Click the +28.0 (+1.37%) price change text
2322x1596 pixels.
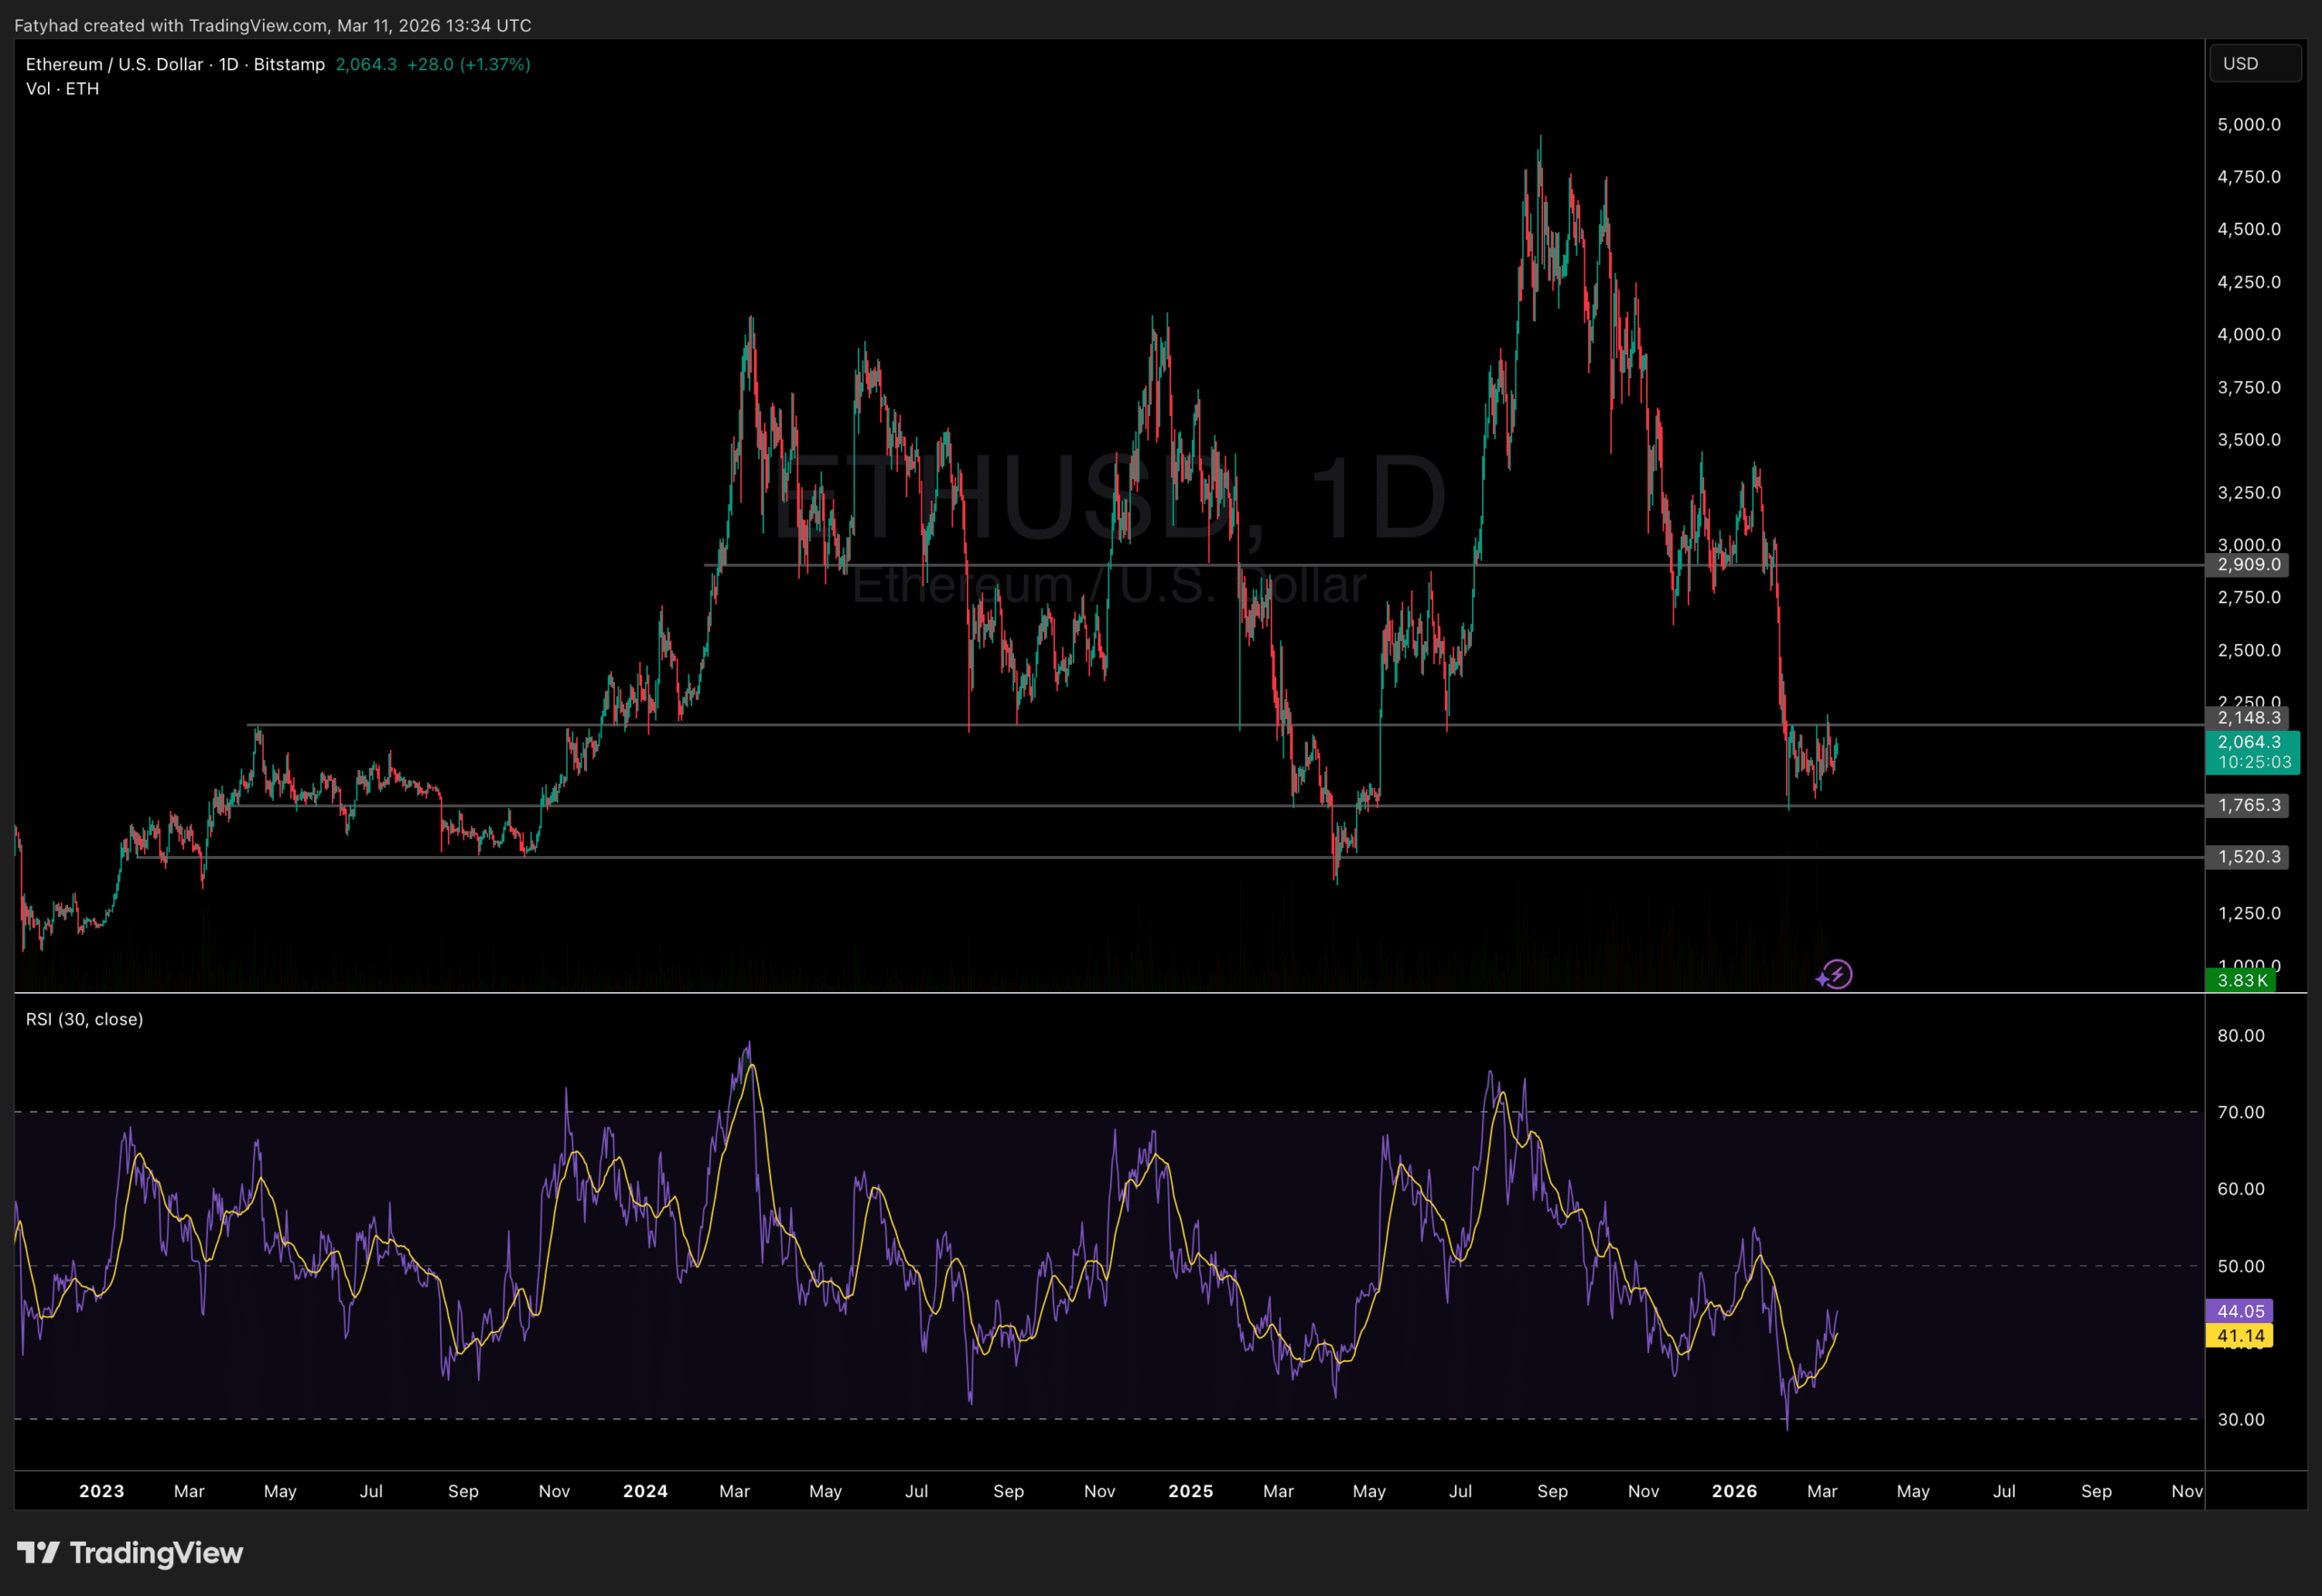click(468, 64)
